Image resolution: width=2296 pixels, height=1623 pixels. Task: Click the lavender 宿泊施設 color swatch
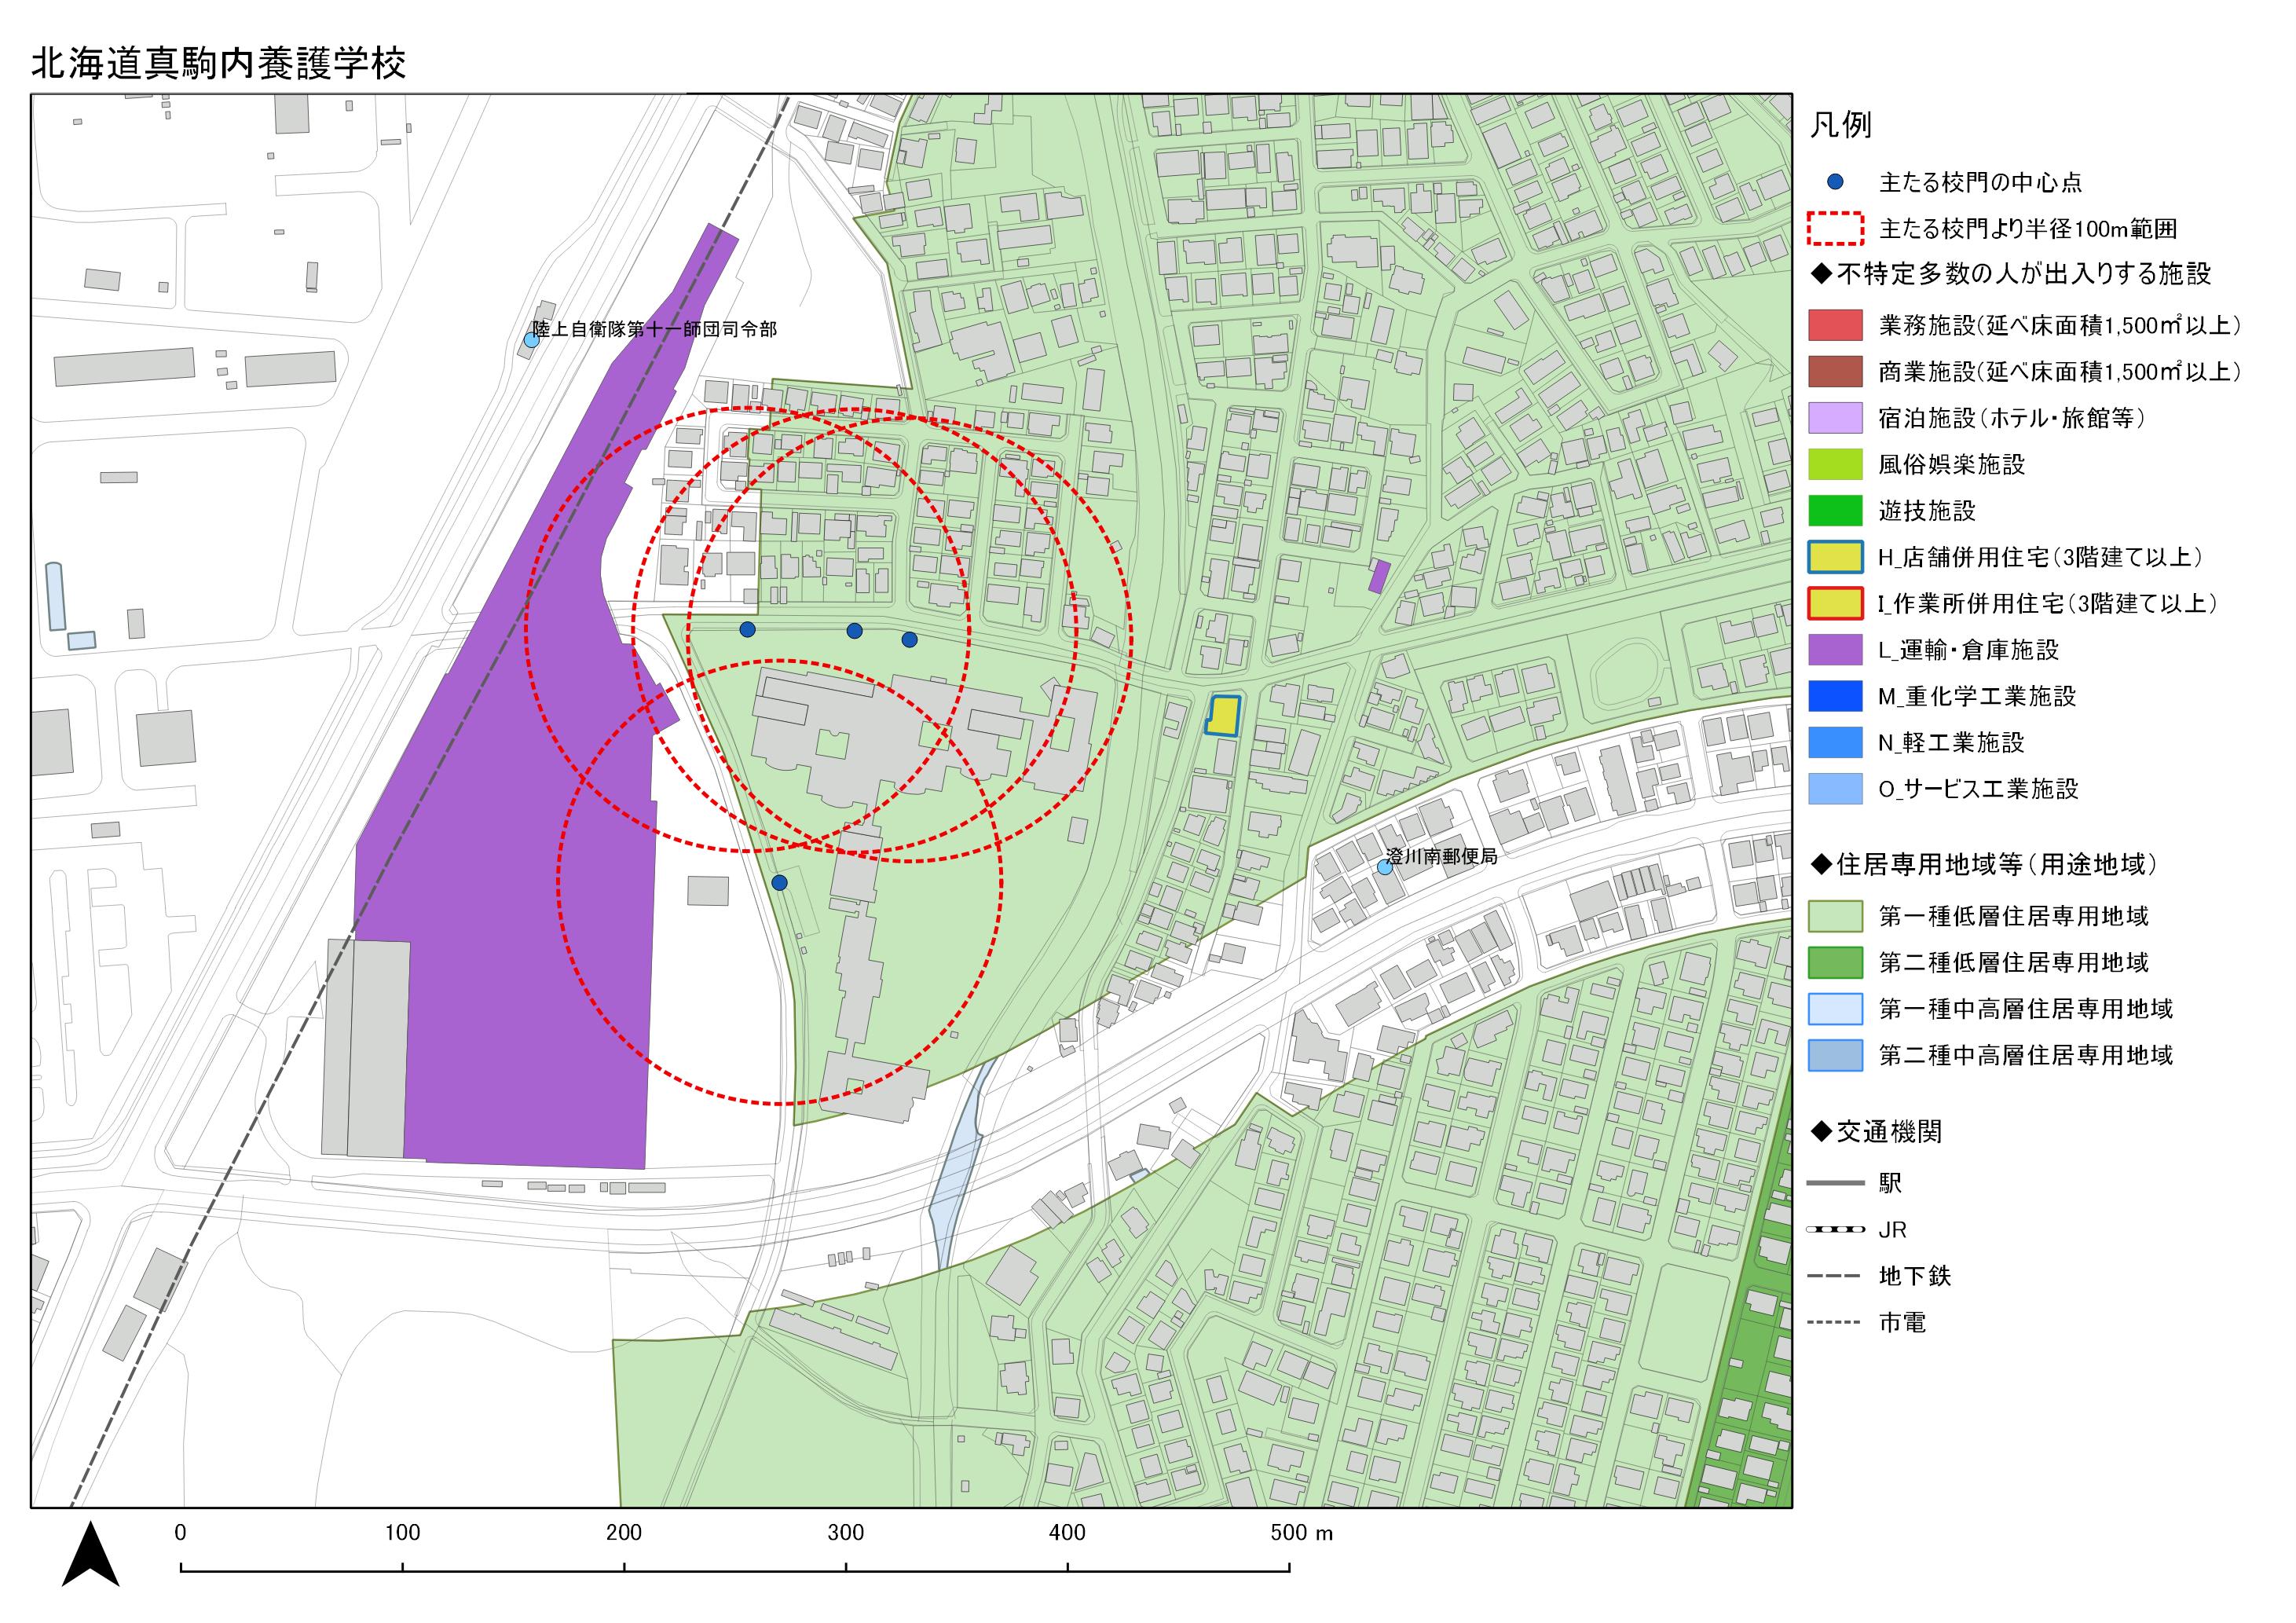1835,418
